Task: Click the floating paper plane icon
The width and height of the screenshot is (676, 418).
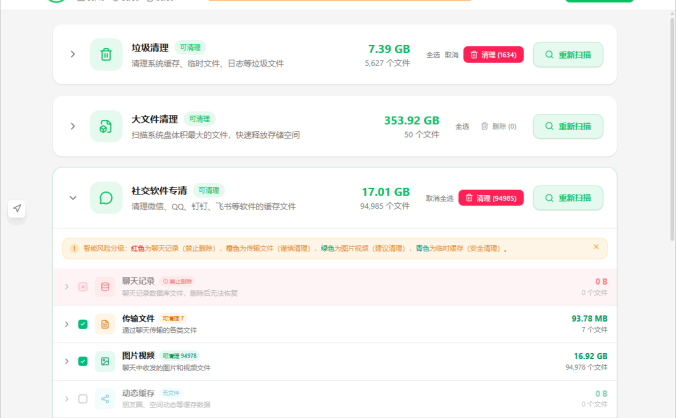Action: click(17, 209)
